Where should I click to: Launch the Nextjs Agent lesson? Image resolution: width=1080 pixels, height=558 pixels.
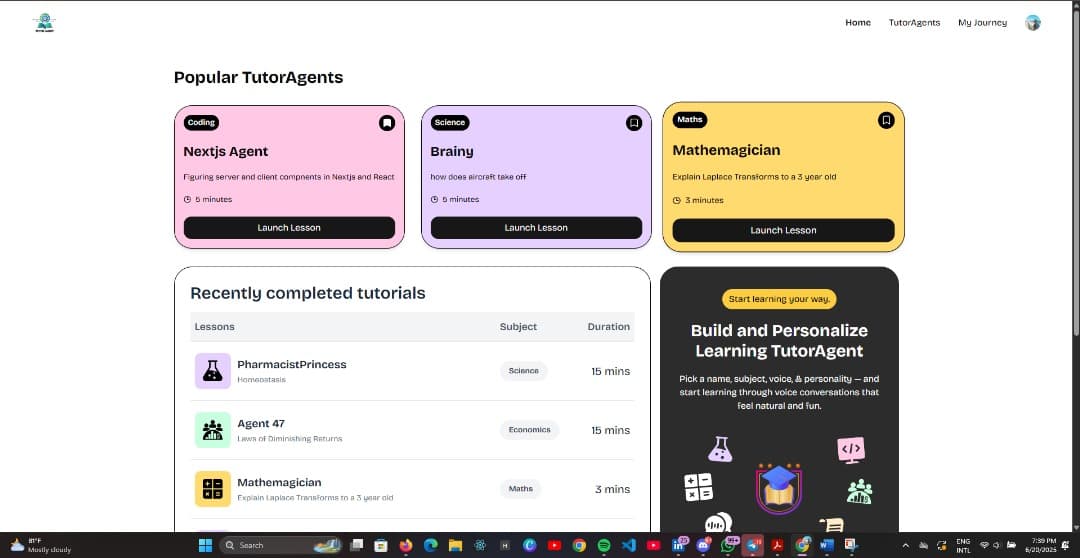289,228
